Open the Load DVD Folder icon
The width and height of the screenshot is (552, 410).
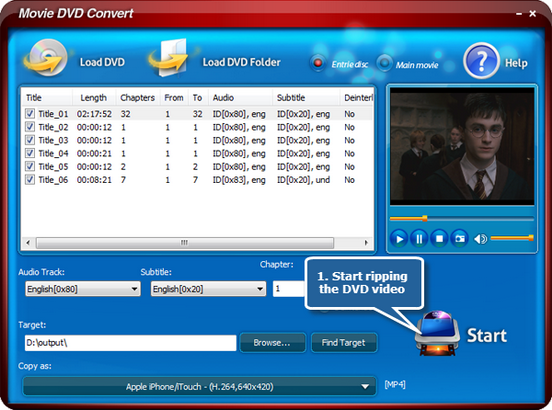169,58
